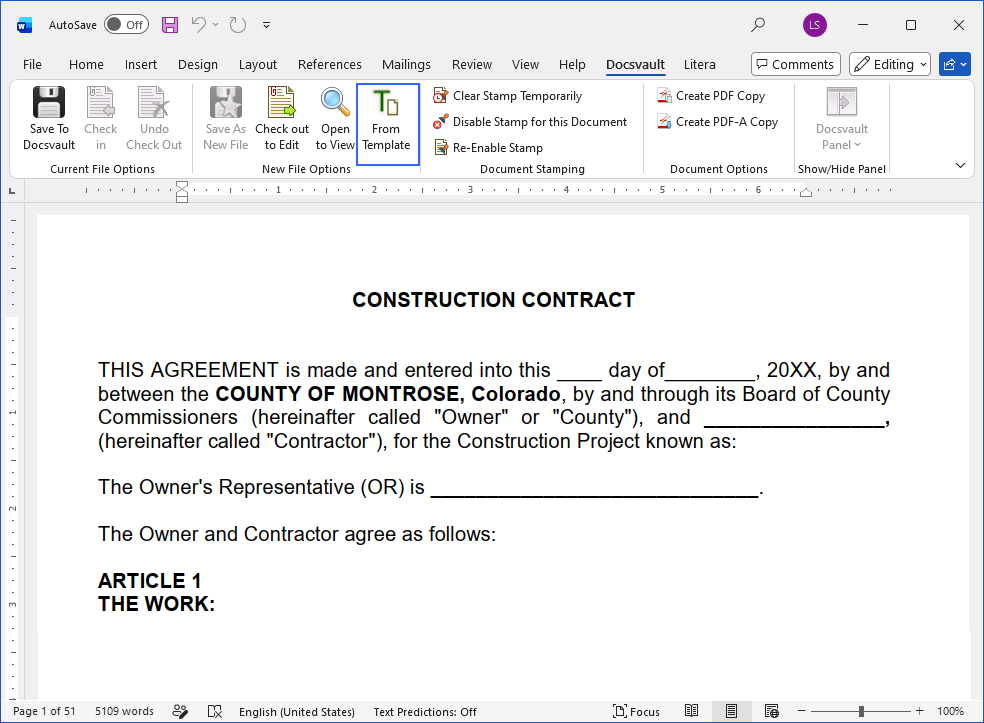Open the Undo history dropdown arrow
The height and width of the screenshot is (723, 984).
click(x=215, y=25)
